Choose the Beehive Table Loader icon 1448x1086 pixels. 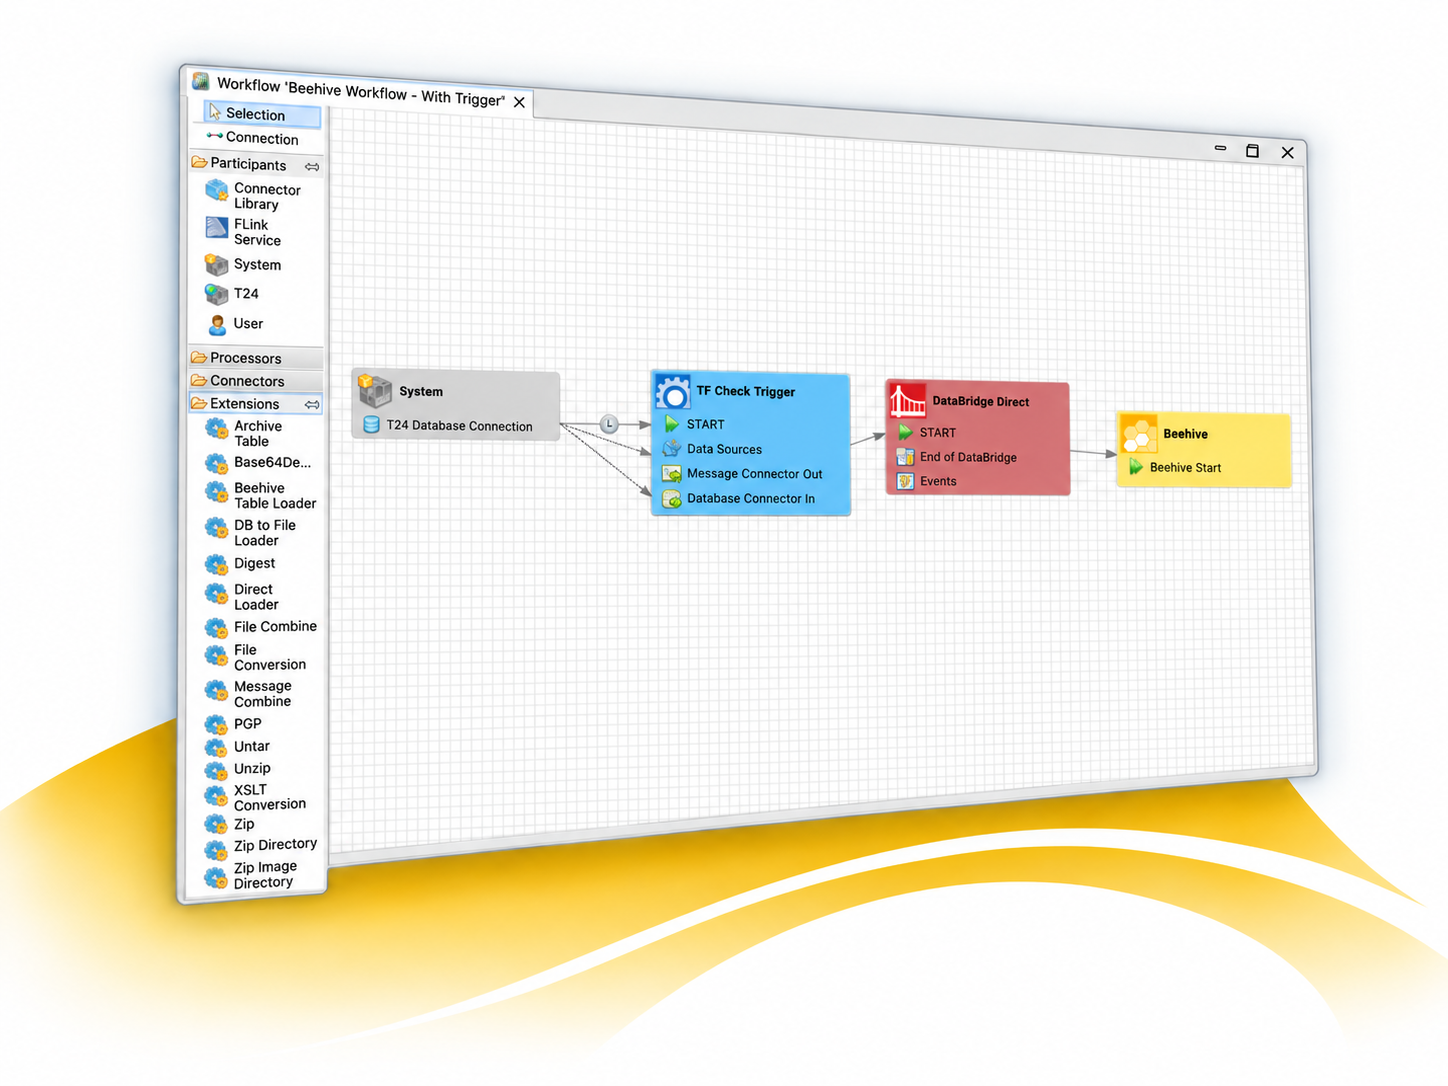[x=217, y=492]
